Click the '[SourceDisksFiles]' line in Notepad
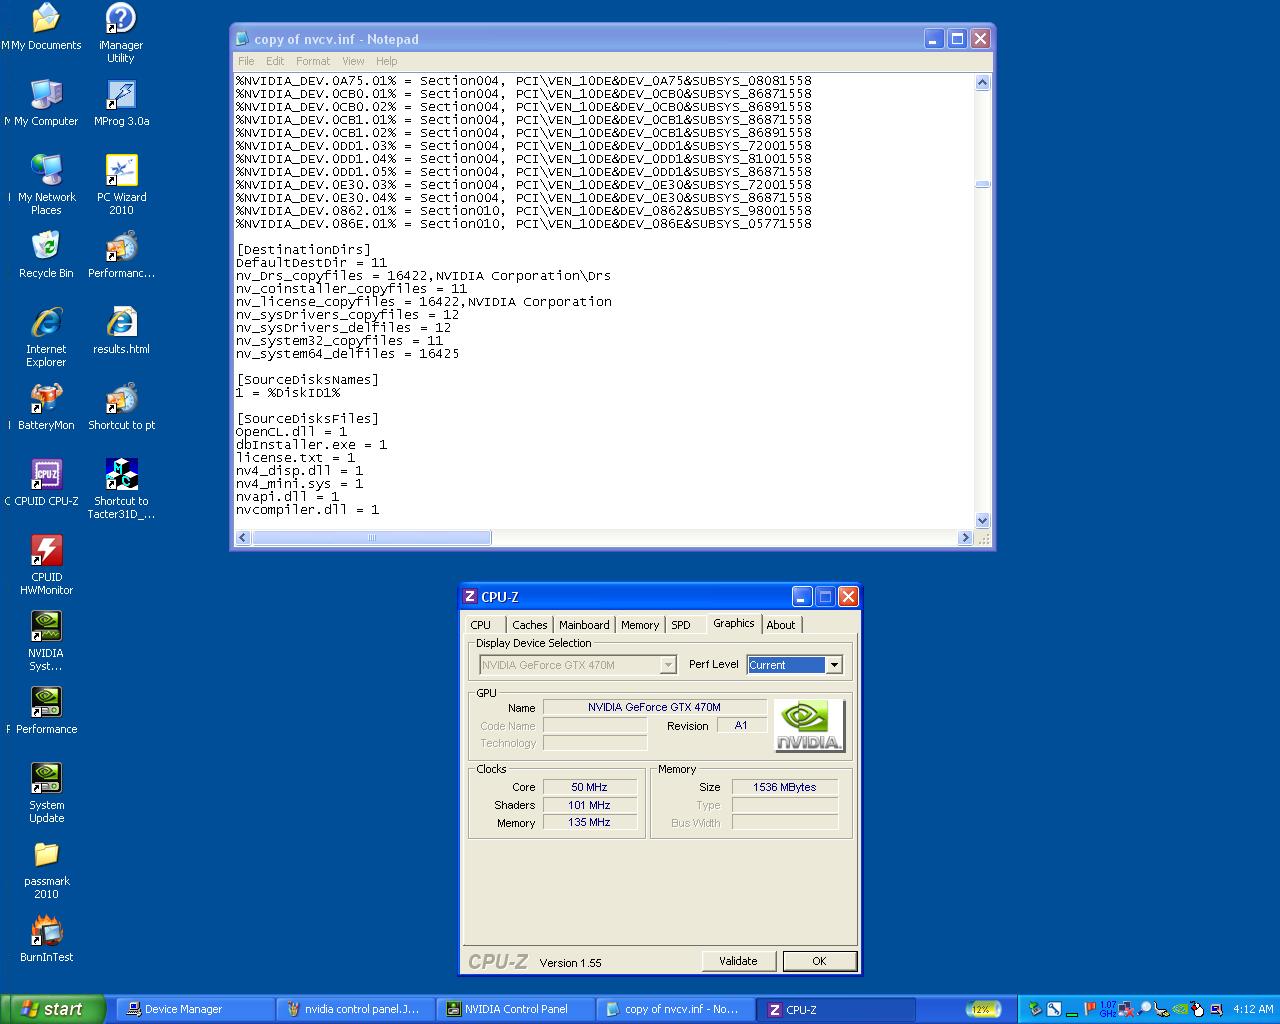 [307, 419]
